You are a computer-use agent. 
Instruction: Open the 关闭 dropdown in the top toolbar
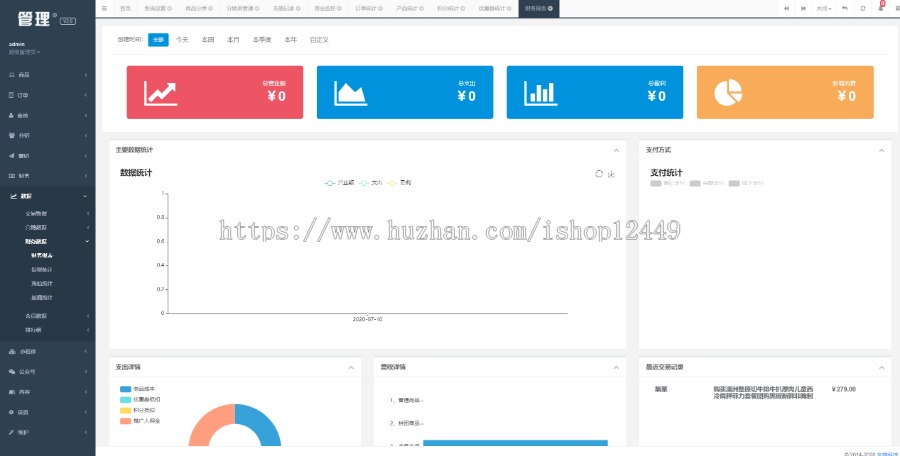click(823, 8)
